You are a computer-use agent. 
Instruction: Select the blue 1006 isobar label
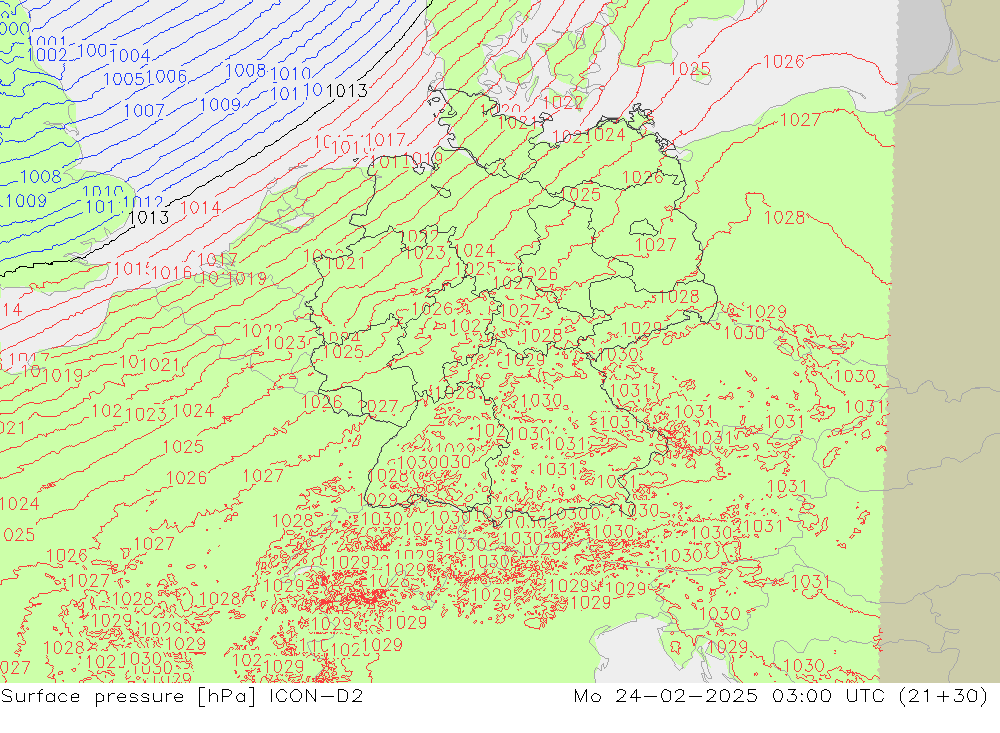[166, 77]
